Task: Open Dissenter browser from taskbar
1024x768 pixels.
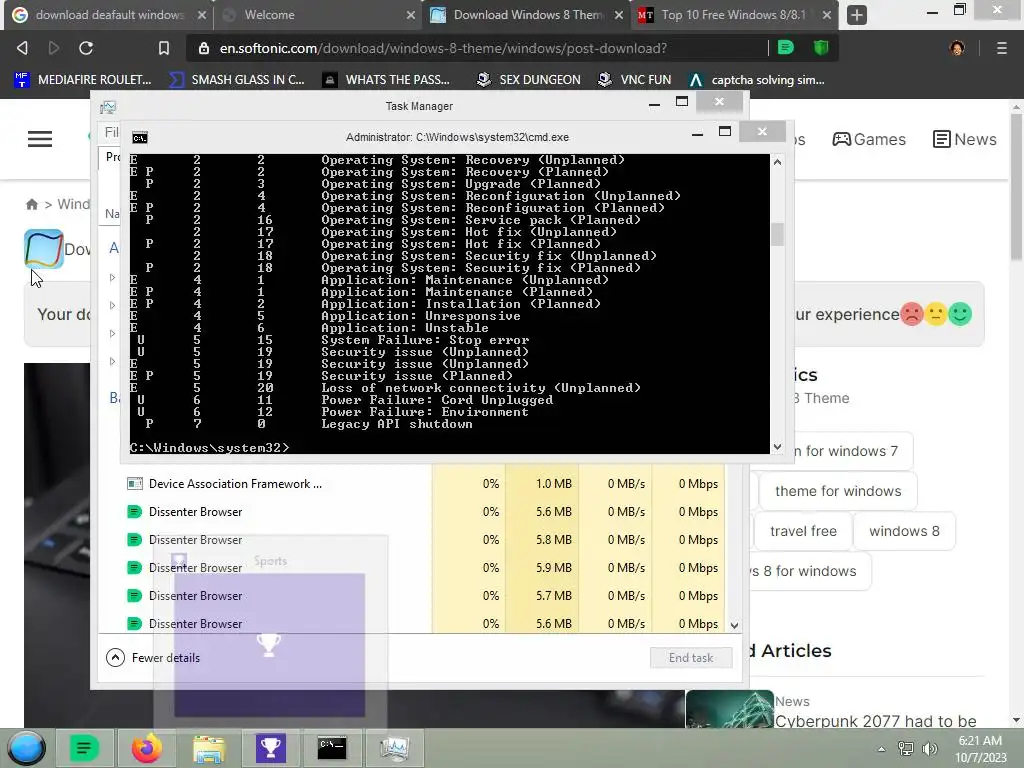Action: pyautogui.click(x=84, y=748)
